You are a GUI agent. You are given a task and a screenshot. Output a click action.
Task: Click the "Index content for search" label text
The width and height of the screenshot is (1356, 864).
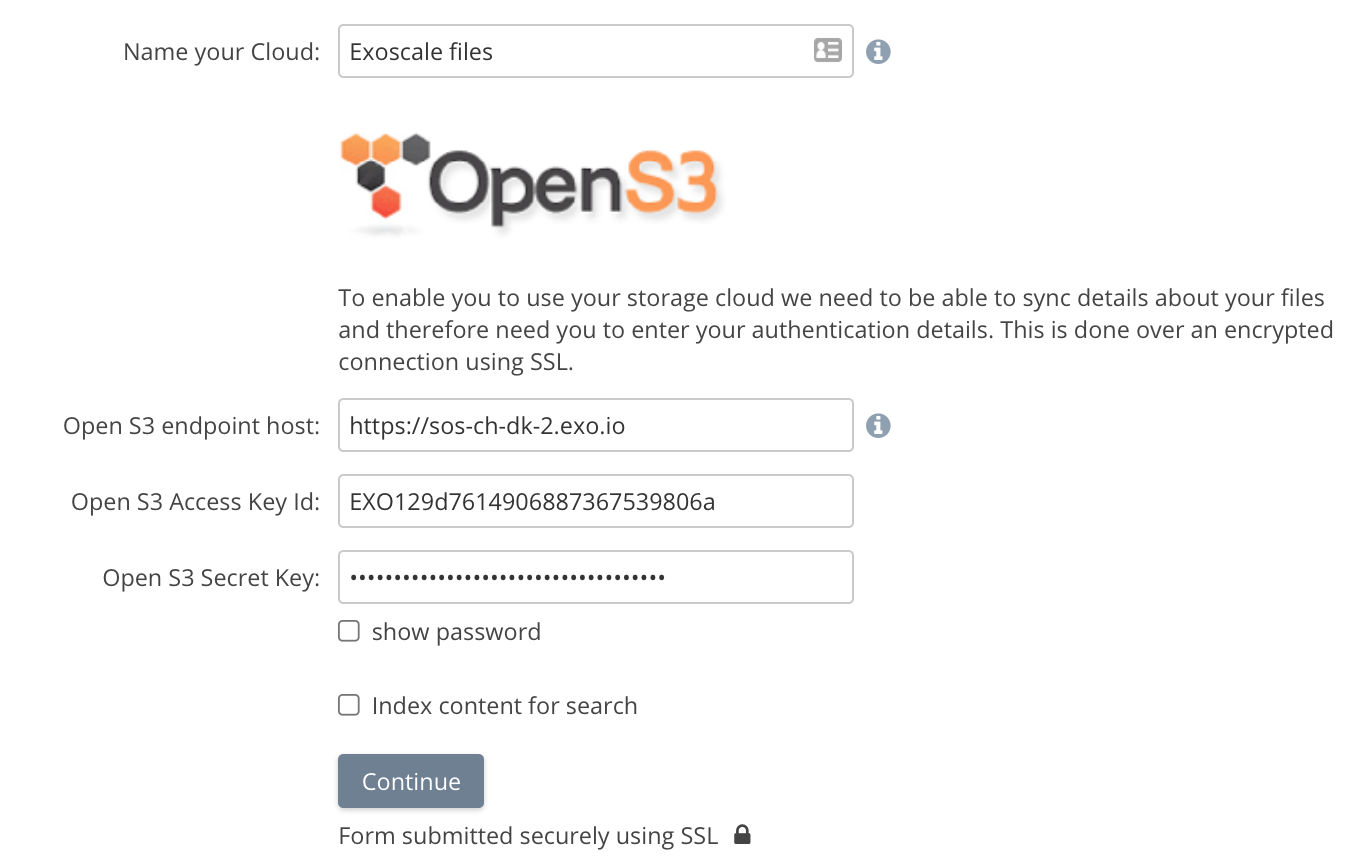click(x=504, y=706)
